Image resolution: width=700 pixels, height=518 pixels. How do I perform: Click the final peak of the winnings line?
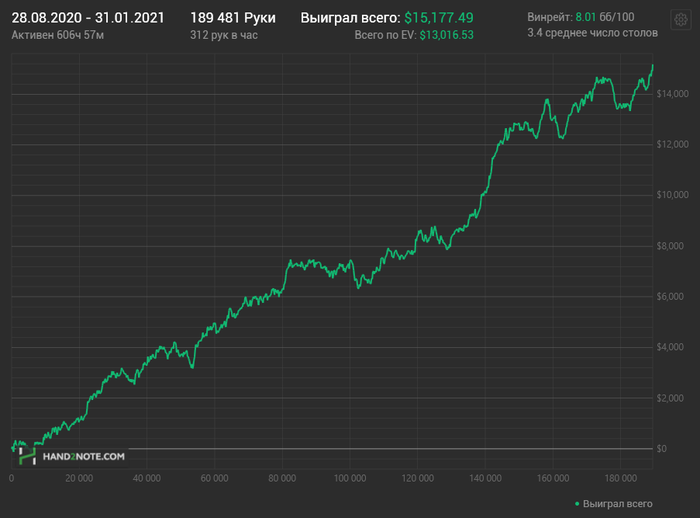(652, 66)
